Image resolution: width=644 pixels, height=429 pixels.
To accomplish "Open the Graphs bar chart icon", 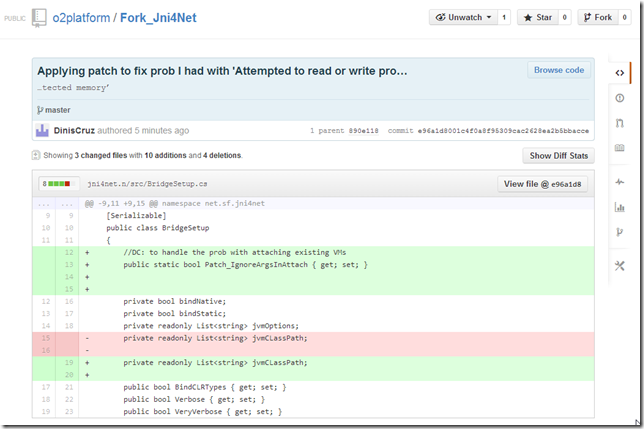I will [x=620, y=208].
